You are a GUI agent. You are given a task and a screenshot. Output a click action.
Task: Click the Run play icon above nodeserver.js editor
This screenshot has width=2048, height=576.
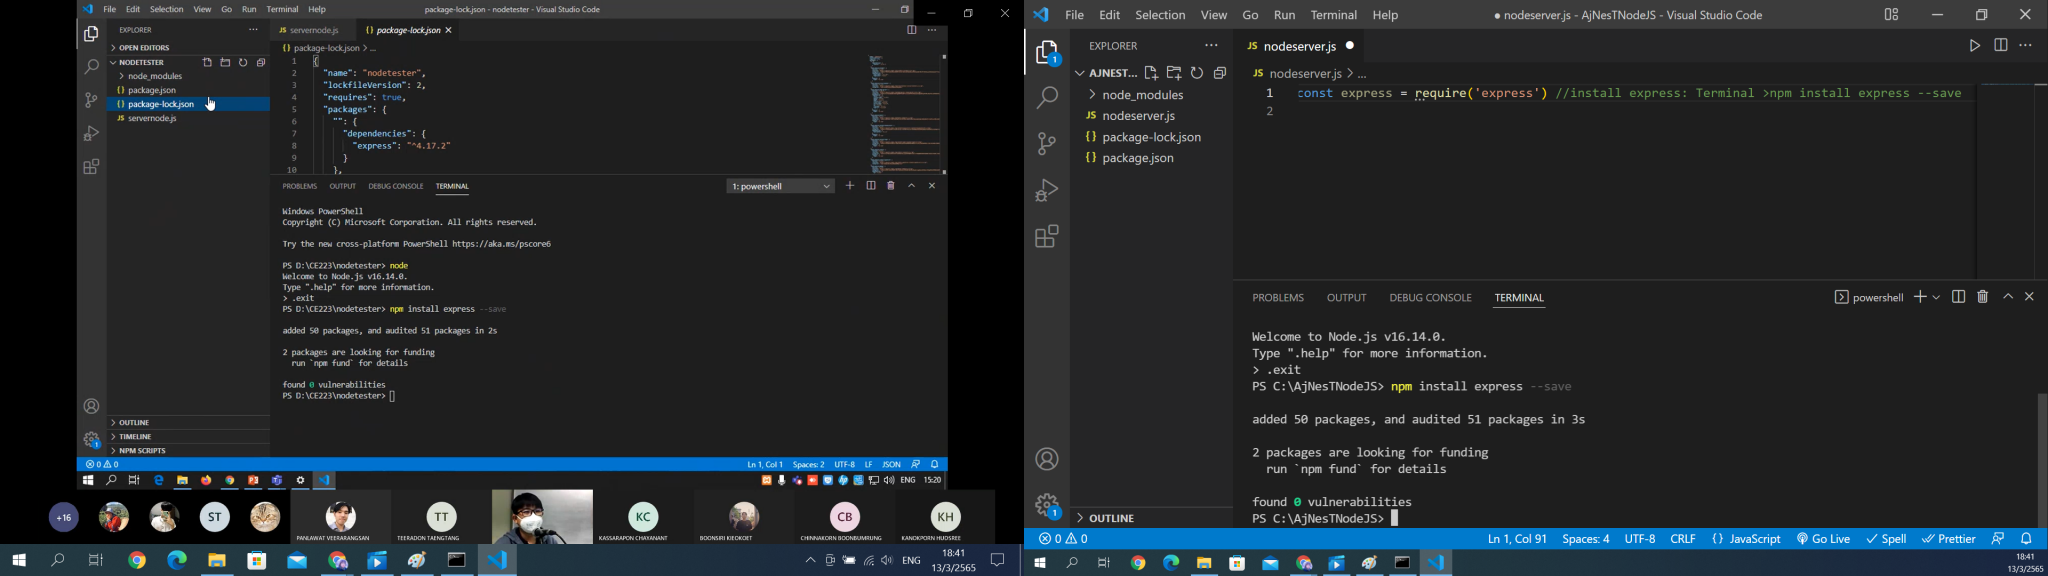1974,46
